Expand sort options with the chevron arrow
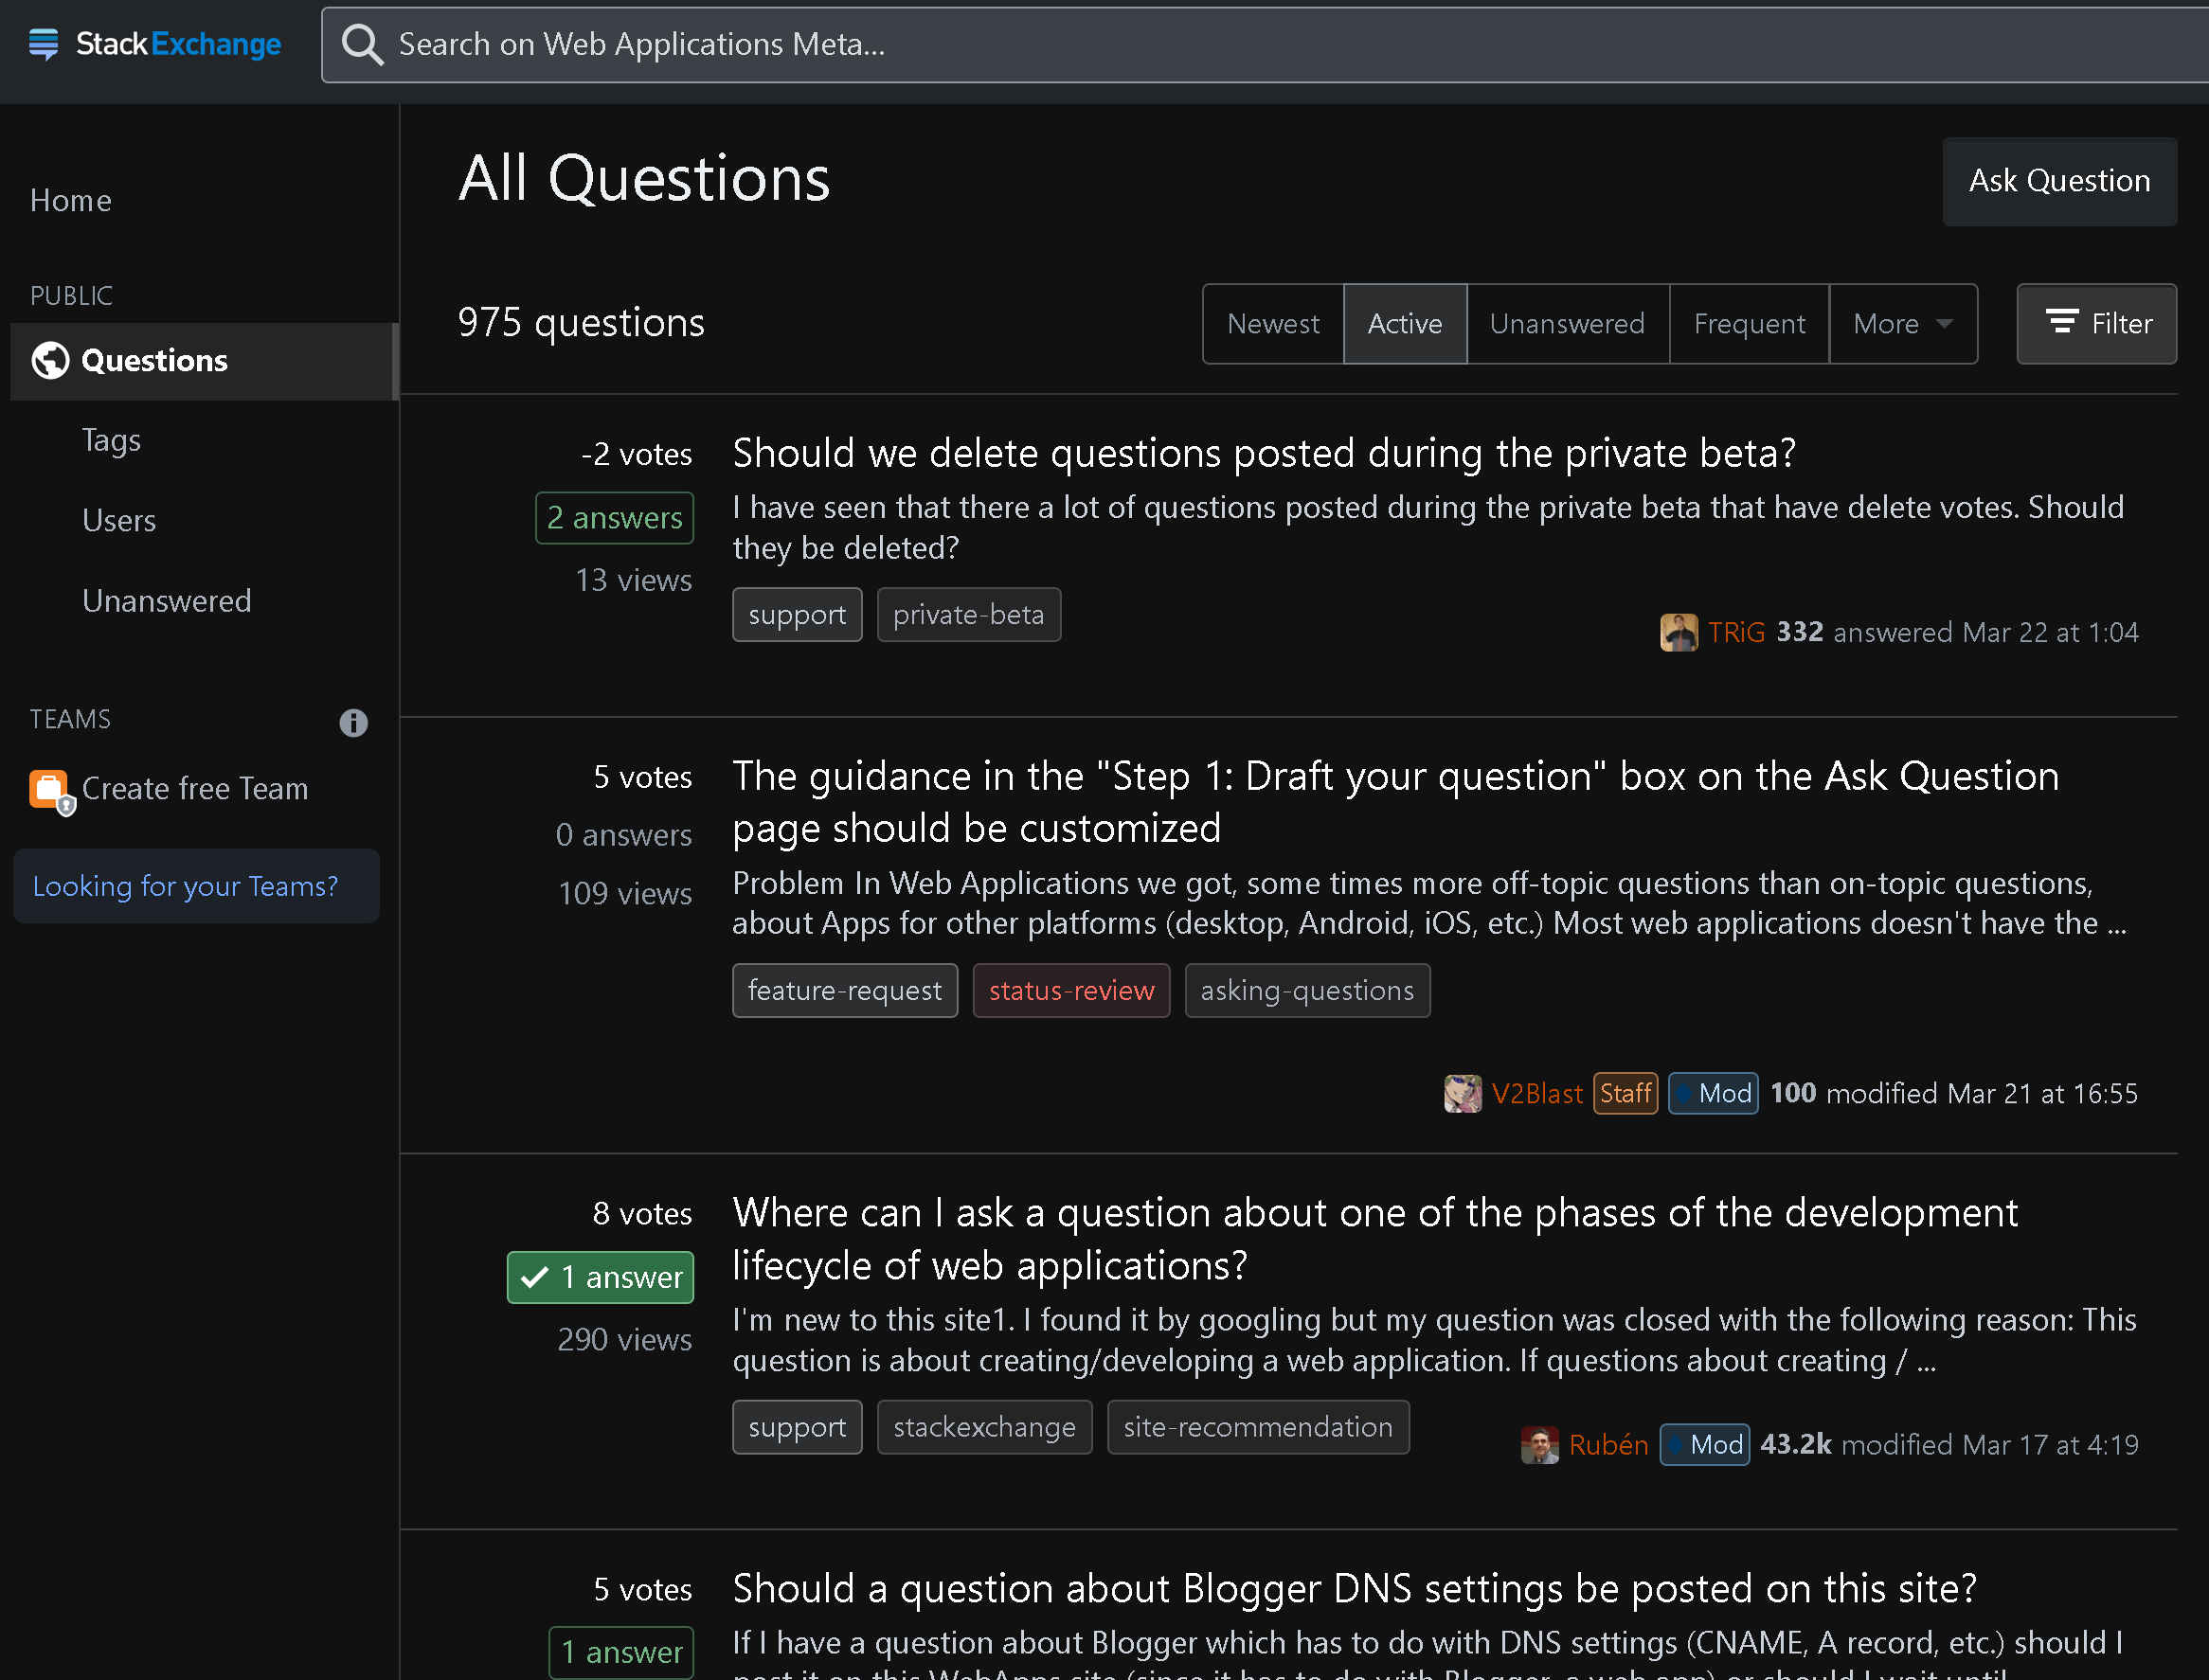 point(1945,324)
